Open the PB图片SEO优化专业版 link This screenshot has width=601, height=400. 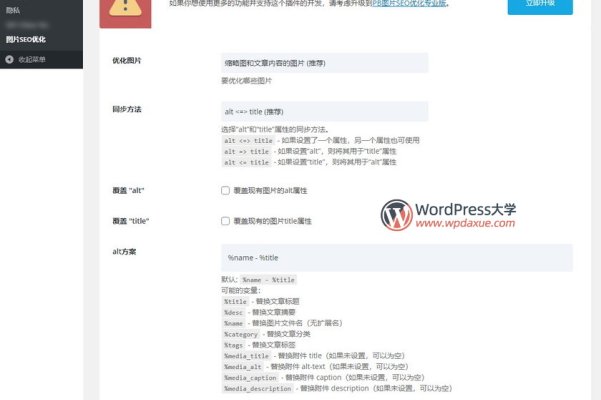409,3
